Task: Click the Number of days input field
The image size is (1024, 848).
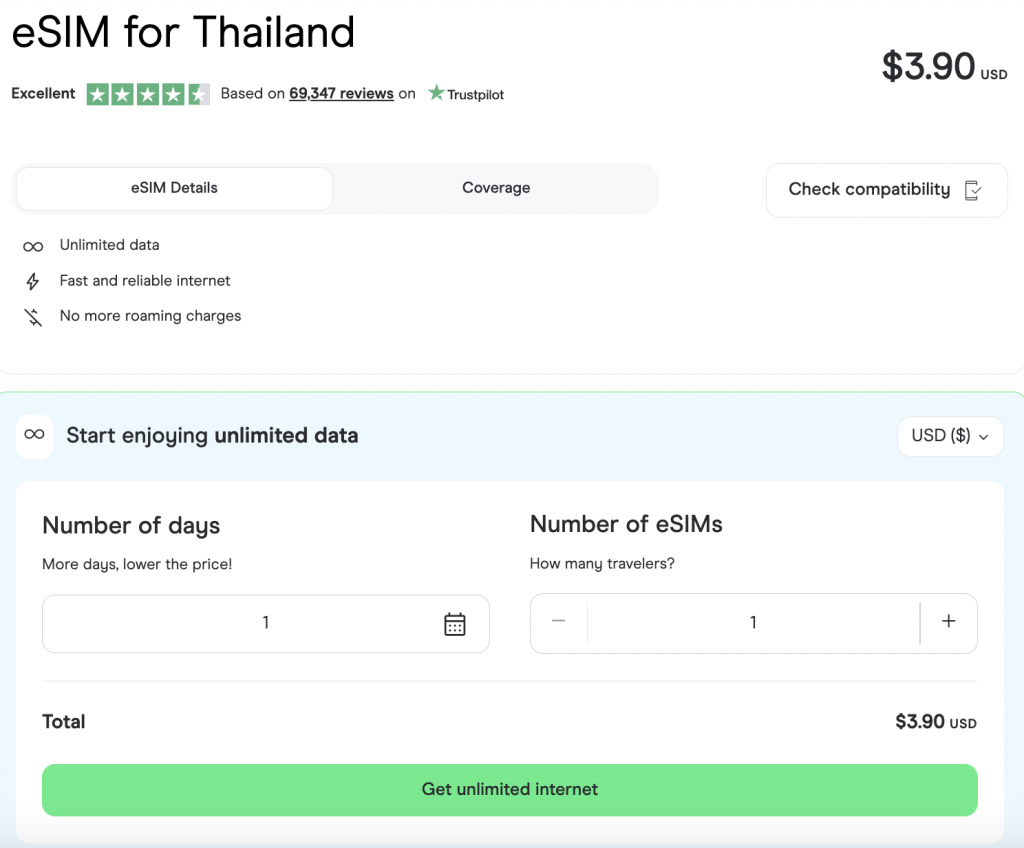Action: point(240,624)
